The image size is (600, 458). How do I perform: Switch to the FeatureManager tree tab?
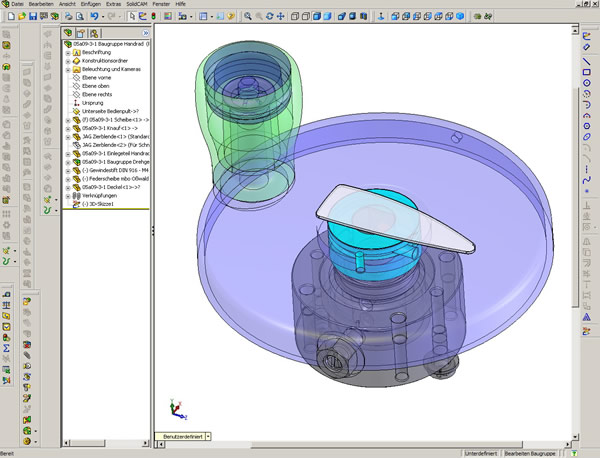click(70, 33)
